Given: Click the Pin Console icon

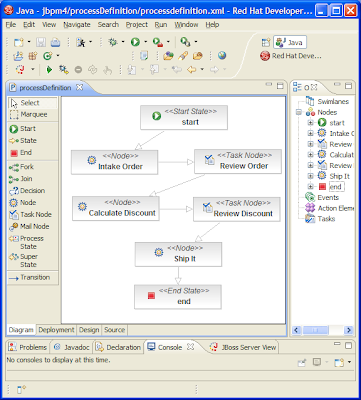Looking at the screenshot, I should tap(302, 362).
